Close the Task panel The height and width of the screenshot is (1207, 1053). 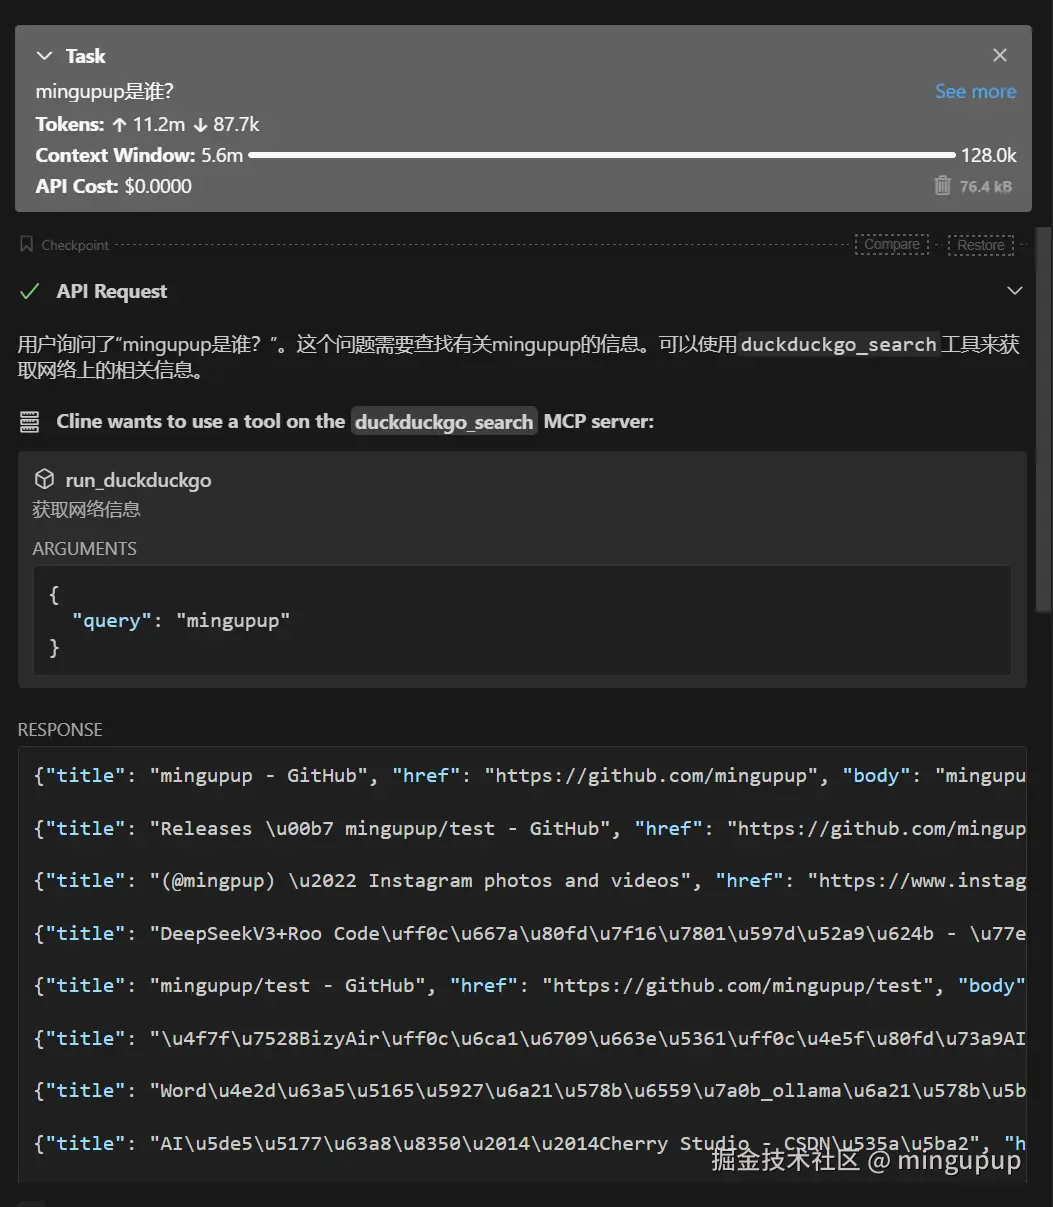999,56
